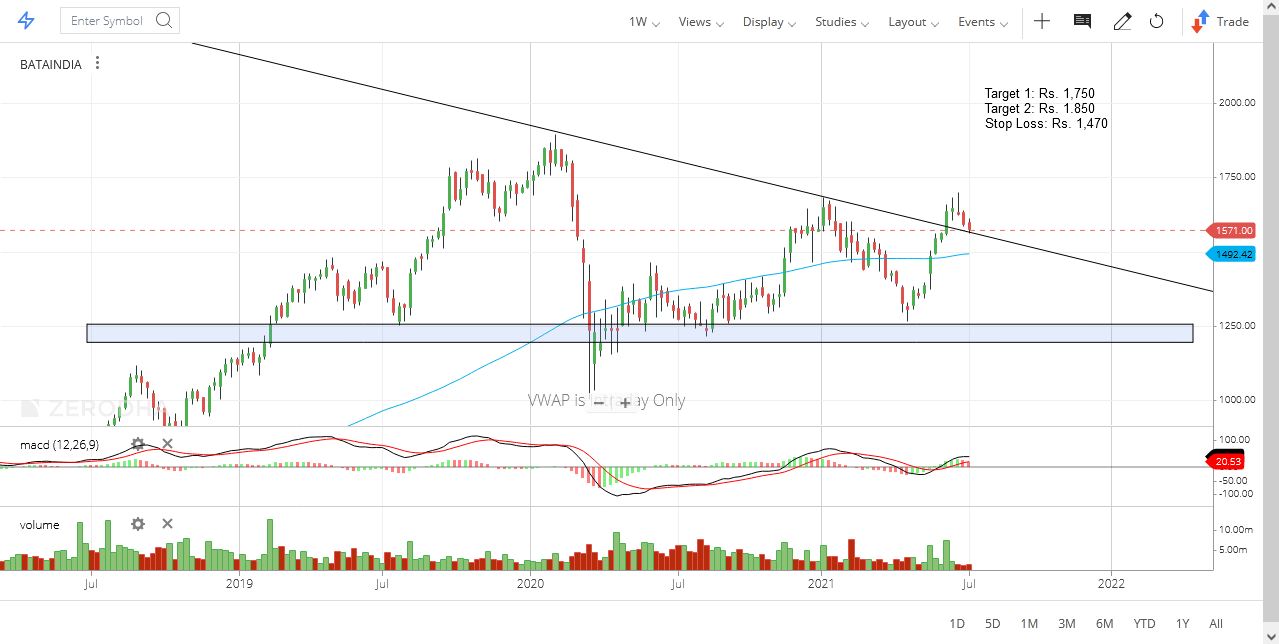The image size is (1279, 644).
Task: Open macd study settings gear
Action: [x=138, y=443]
